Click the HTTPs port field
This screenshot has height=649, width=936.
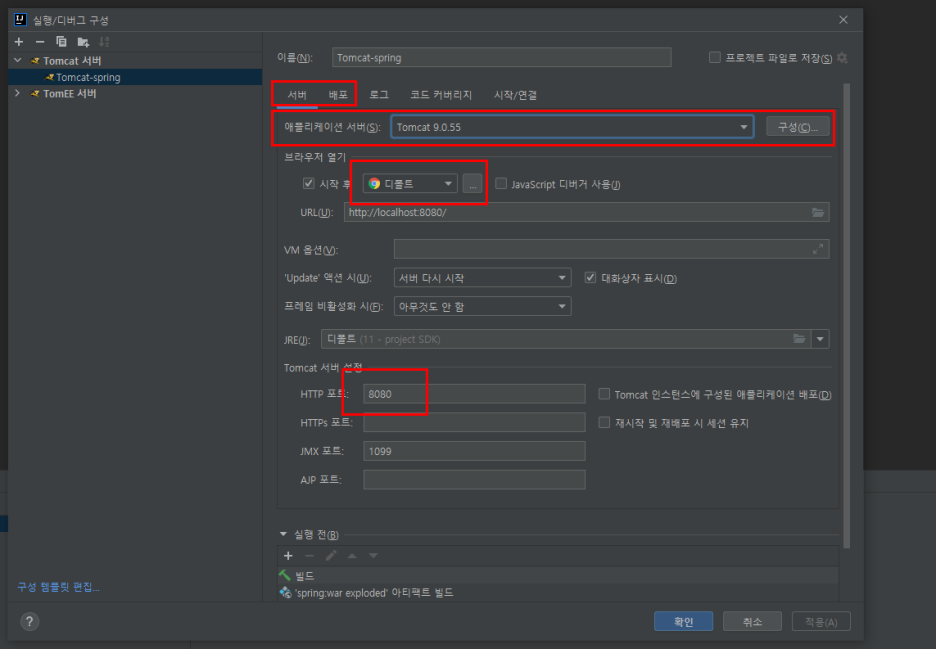[474, 422]
